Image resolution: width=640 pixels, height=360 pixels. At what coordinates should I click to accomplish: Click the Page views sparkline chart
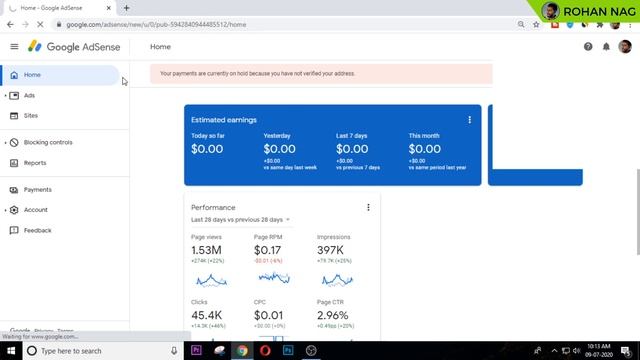[x=211, y=280]
